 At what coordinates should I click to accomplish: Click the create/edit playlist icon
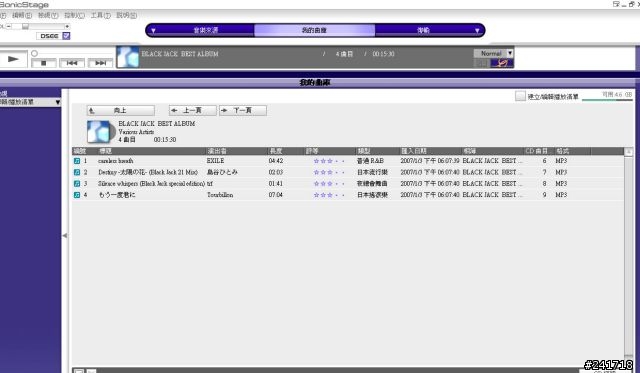520,96
